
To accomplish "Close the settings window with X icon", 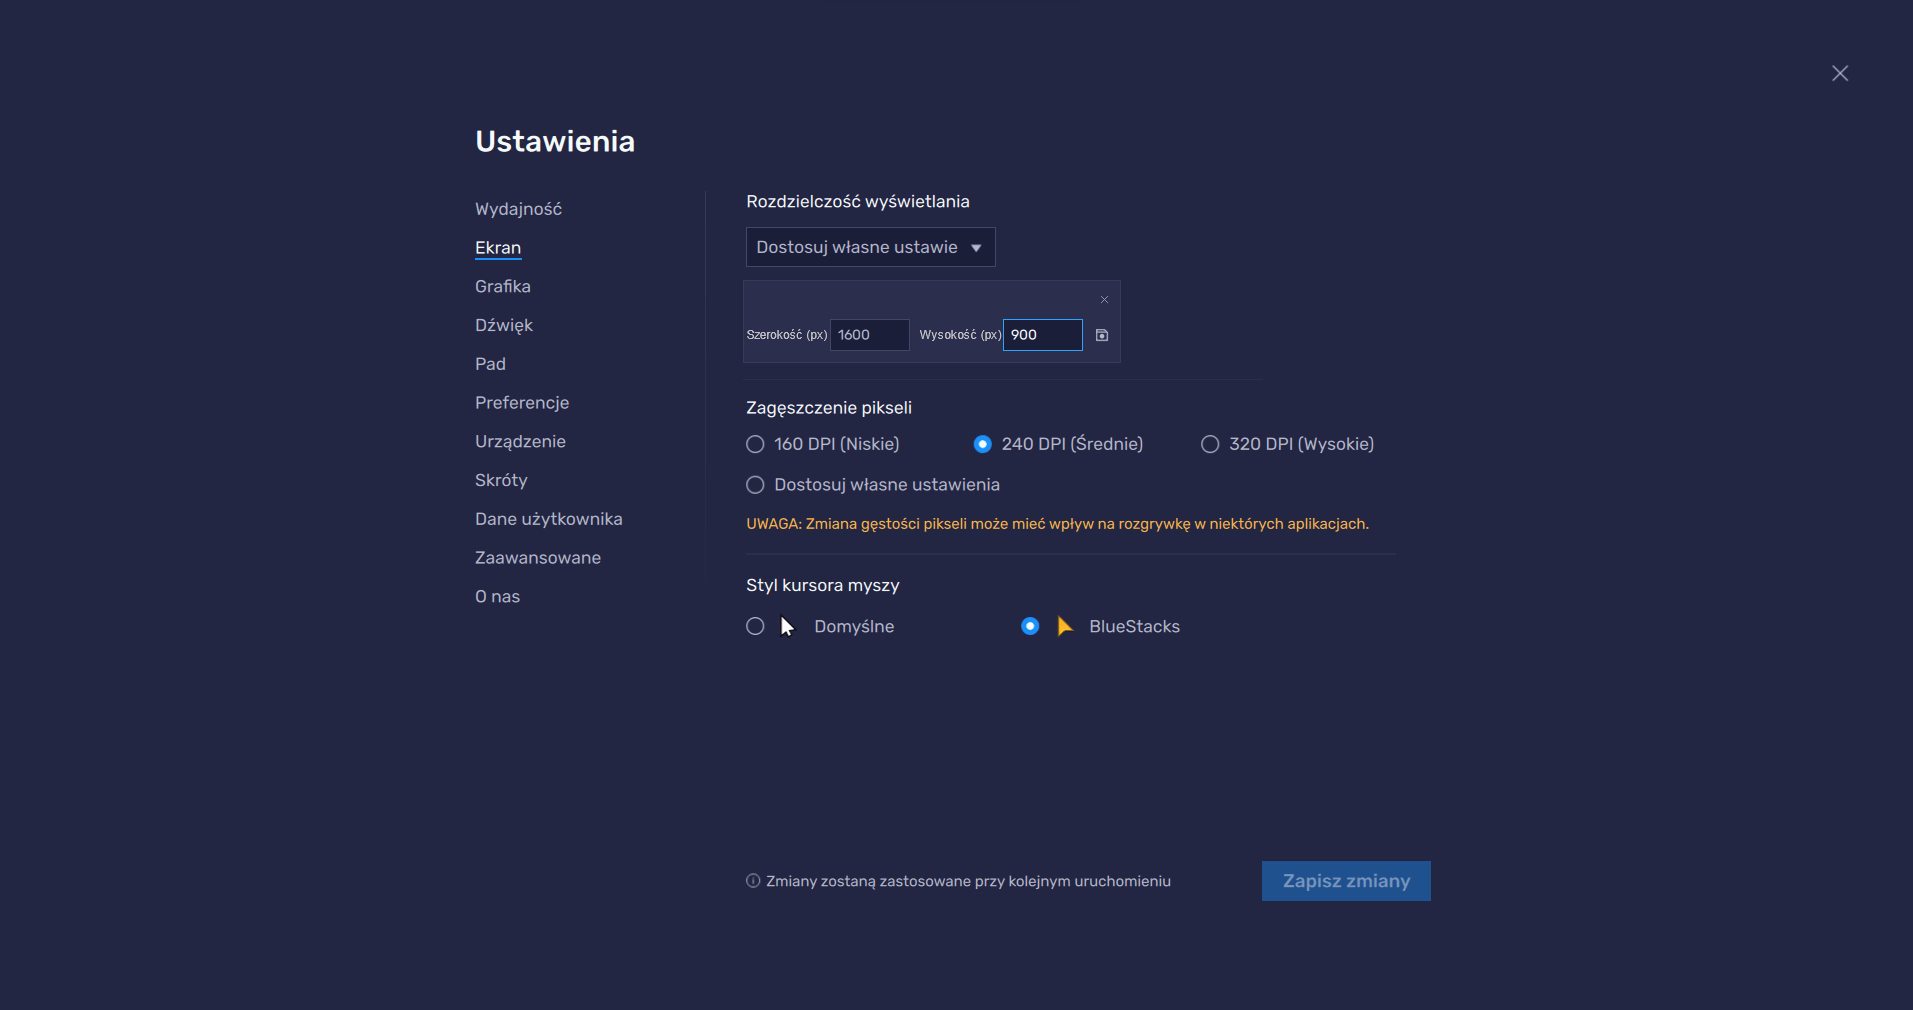I will tap(1839, 73).
